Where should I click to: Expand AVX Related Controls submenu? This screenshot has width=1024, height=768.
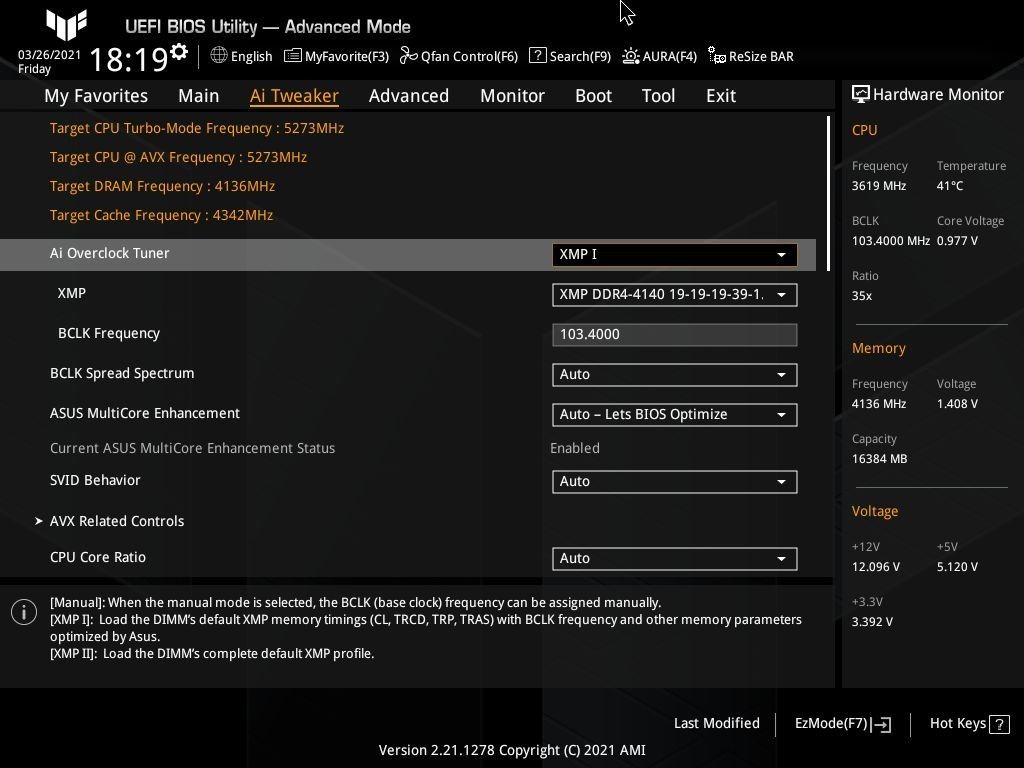tap(117, 521)
